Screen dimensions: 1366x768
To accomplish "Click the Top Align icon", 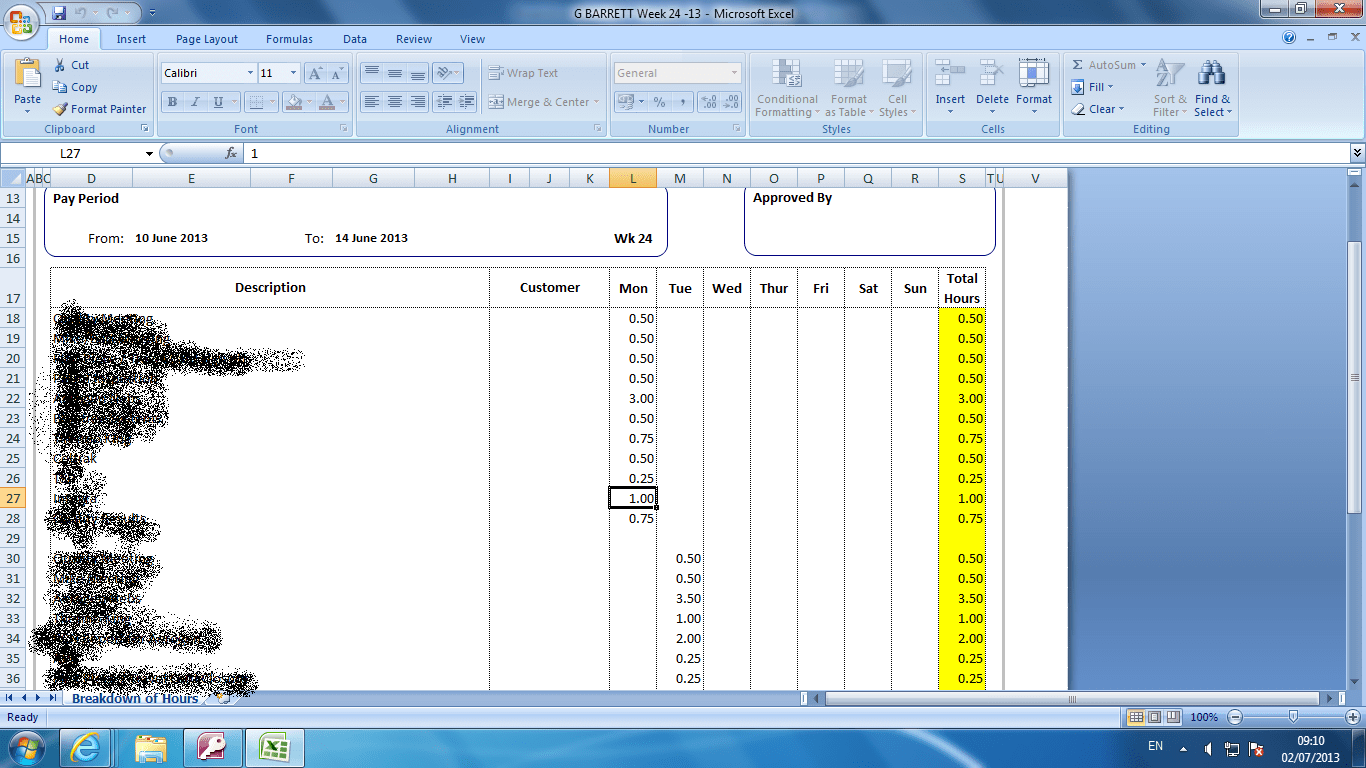I will click(371, 73).
